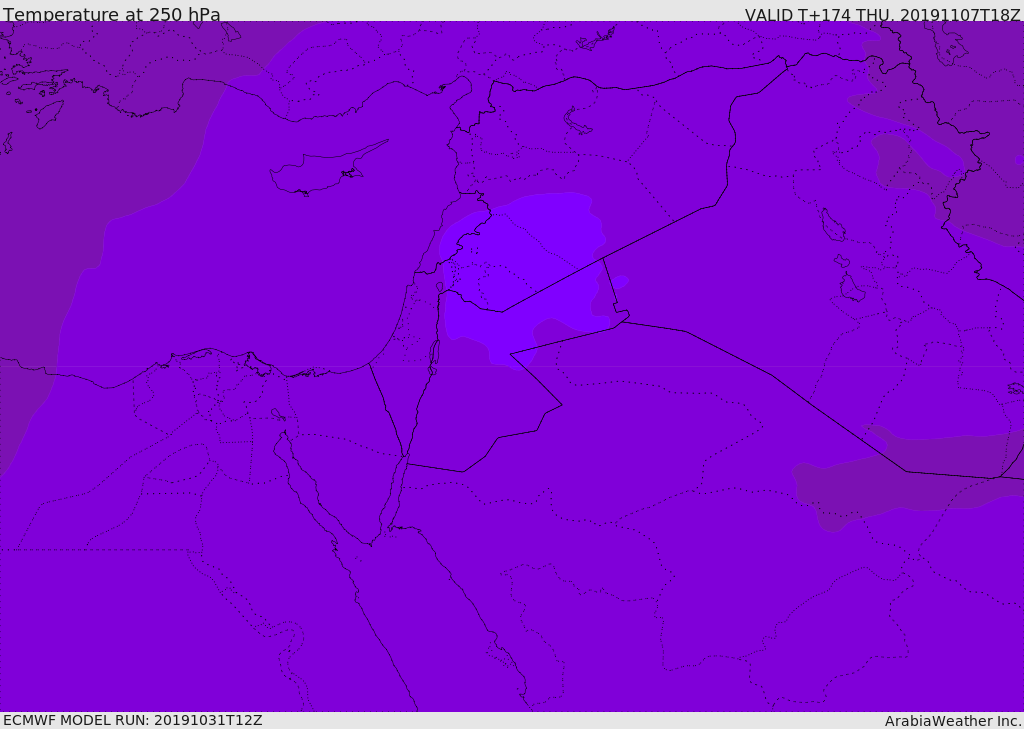Viewport: 1024px width, 729px height.
Task: Click the 'Temperature at 250 hPa' title text
Action: click(112, 14)
